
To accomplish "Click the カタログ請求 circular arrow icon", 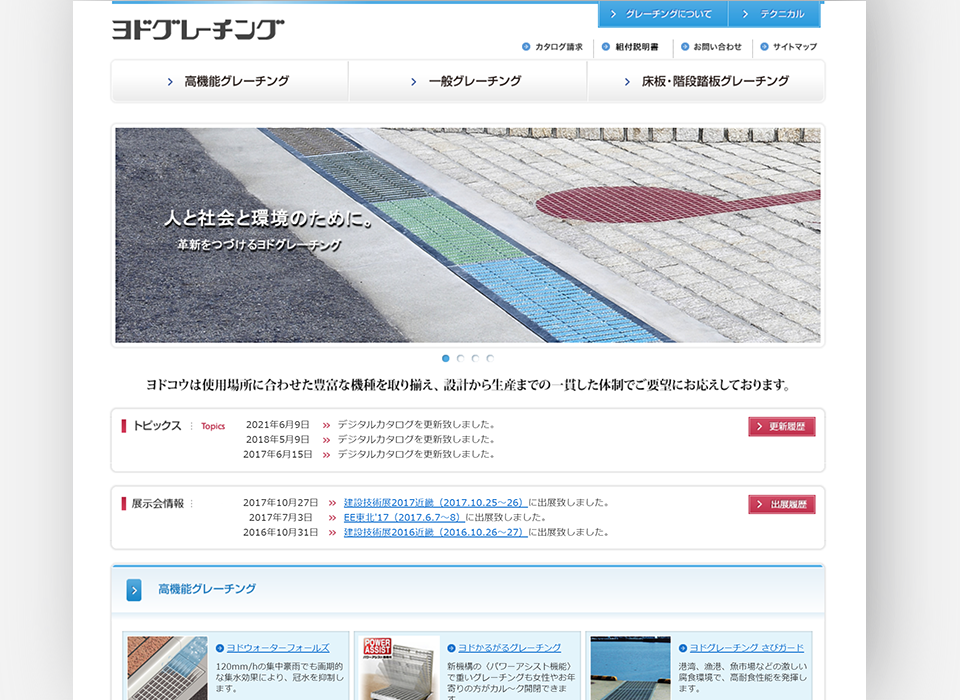I will click(525, 47).
